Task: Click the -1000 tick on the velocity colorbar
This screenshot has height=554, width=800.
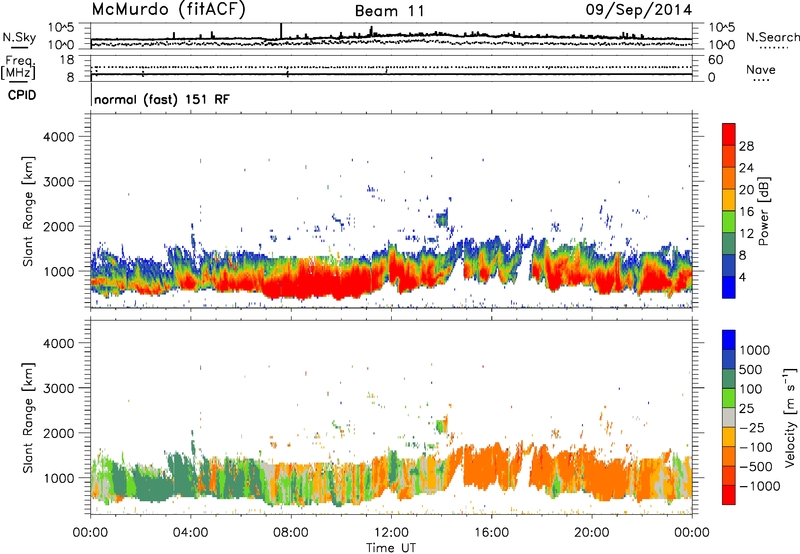Action: click(759, 486)
